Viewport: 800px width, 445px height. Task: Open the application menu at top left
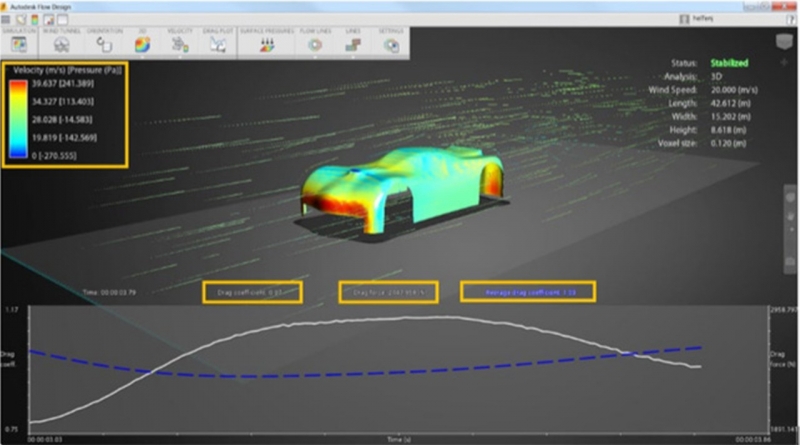point(7,19)
